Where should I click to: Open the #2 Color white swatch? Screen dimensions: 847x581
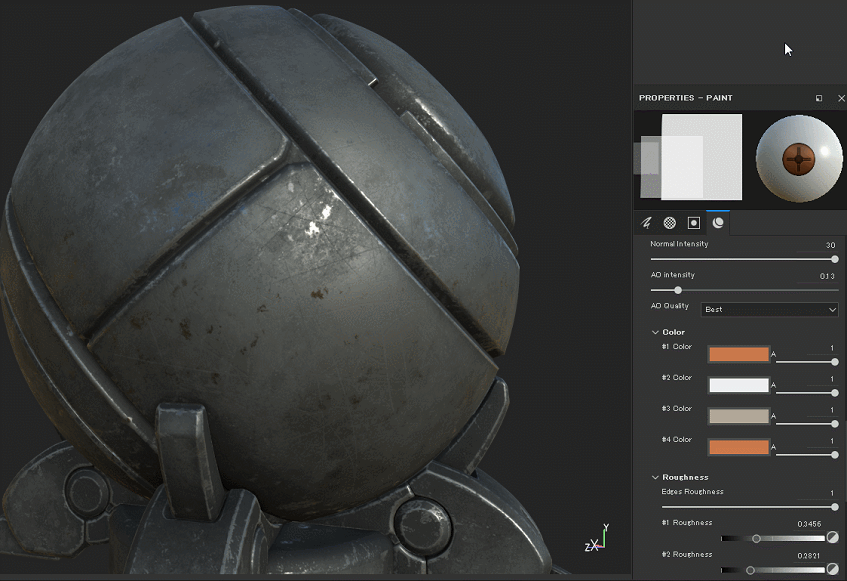pyautogui.click(x=738, y=385)
